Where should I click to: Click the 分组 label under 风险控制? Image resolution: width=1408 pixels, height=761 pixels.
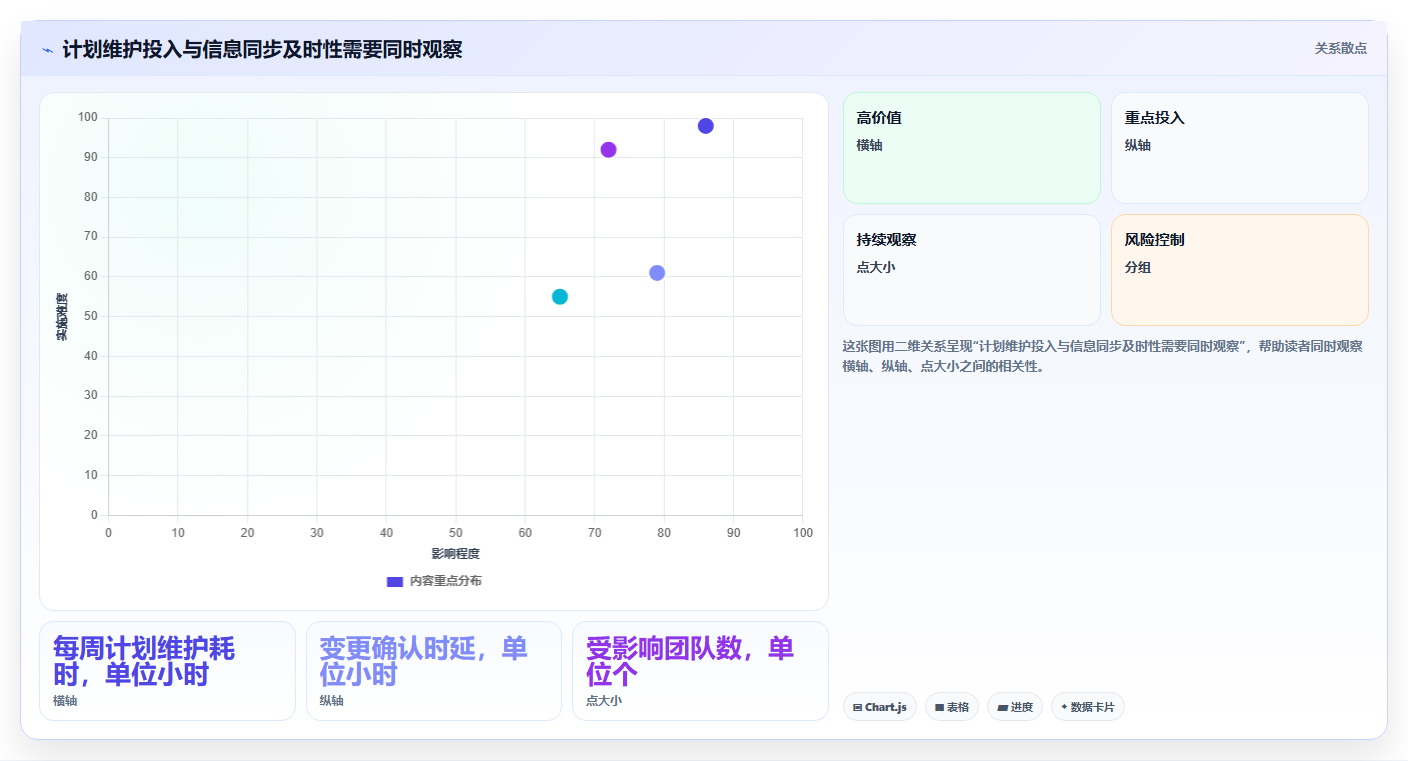click(1138, 267)
